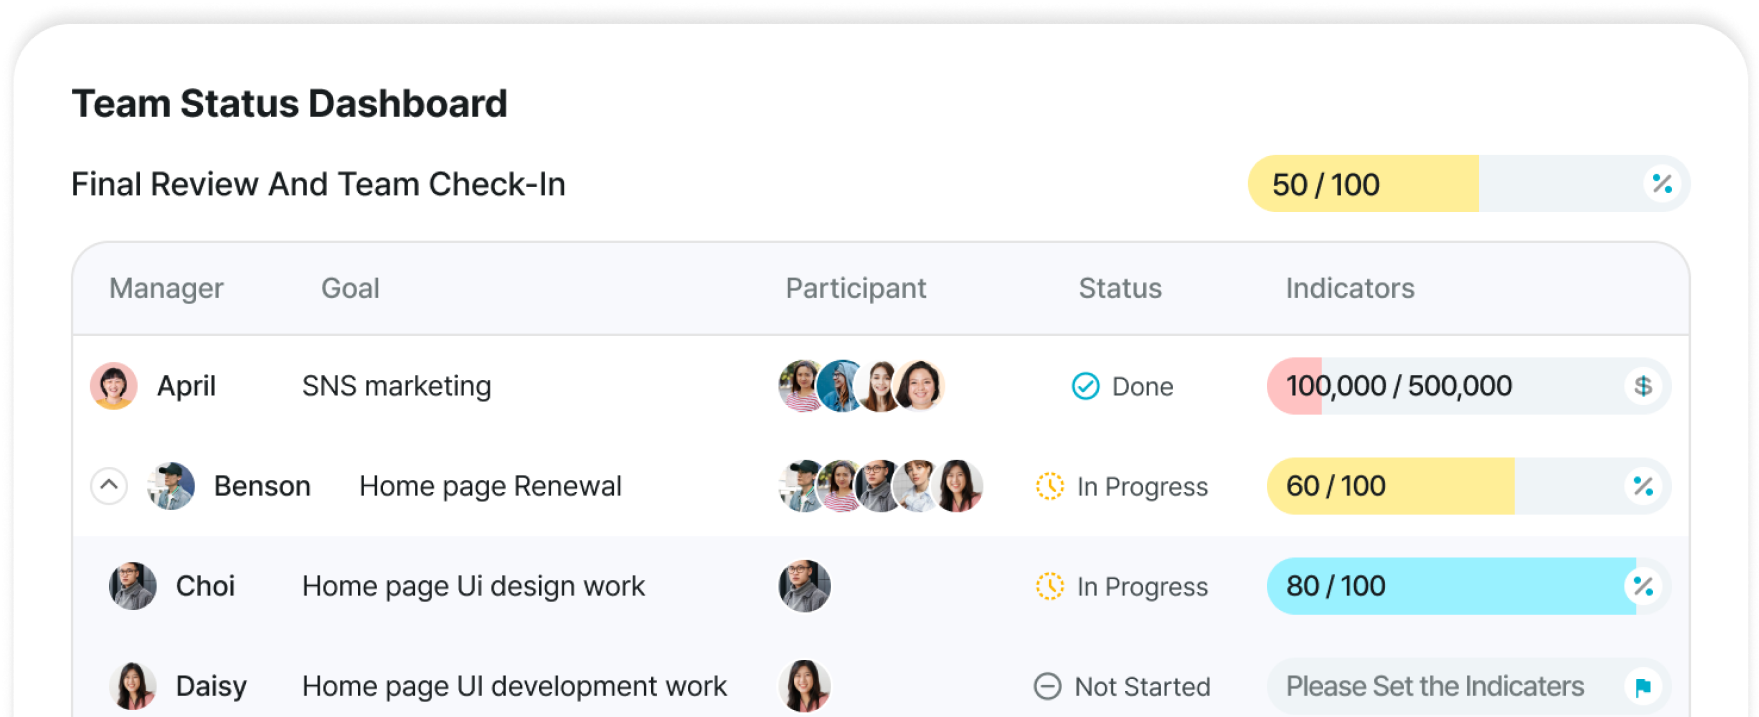Image resolution: width=1759 pixels, height=717 pixels.
Task: Click the Indicators column header
Action: tap(1350, 288)
